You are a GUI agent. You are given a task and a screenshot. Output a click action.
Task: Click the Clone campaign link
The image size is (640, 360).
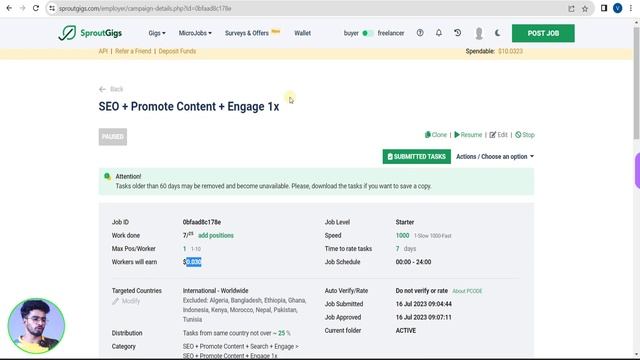pos(436,135)
